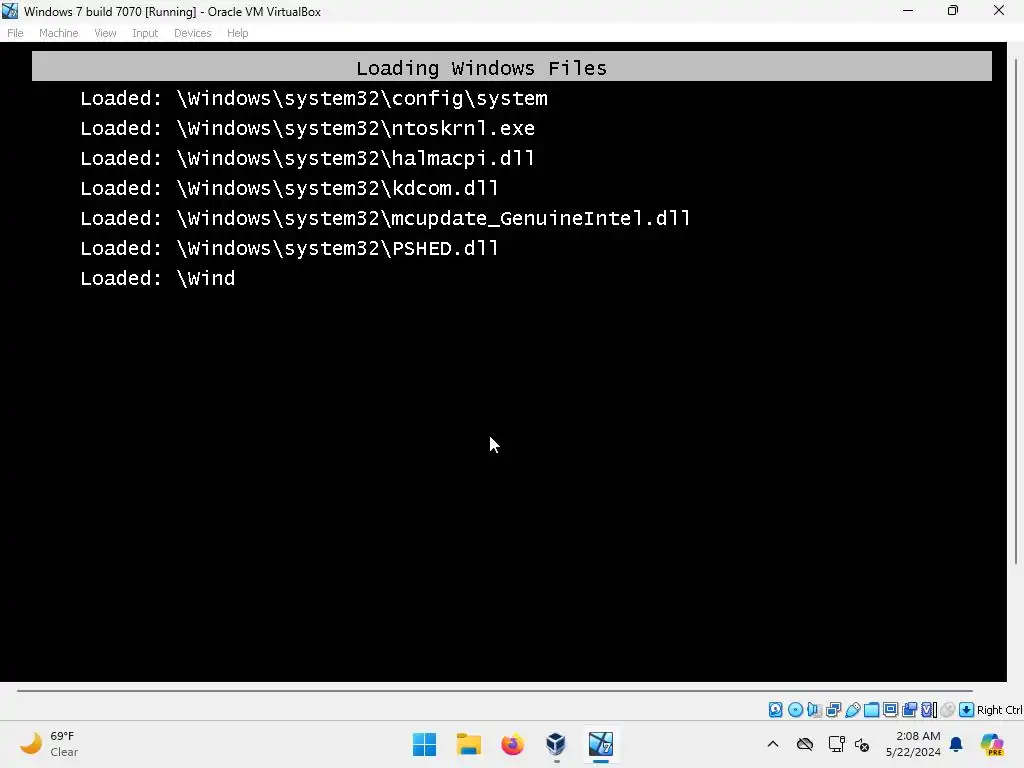The width and height of the screenshot is (1024, 768).
Task: Click the keyboard capture arrow indicator
Action: point(967,710)
